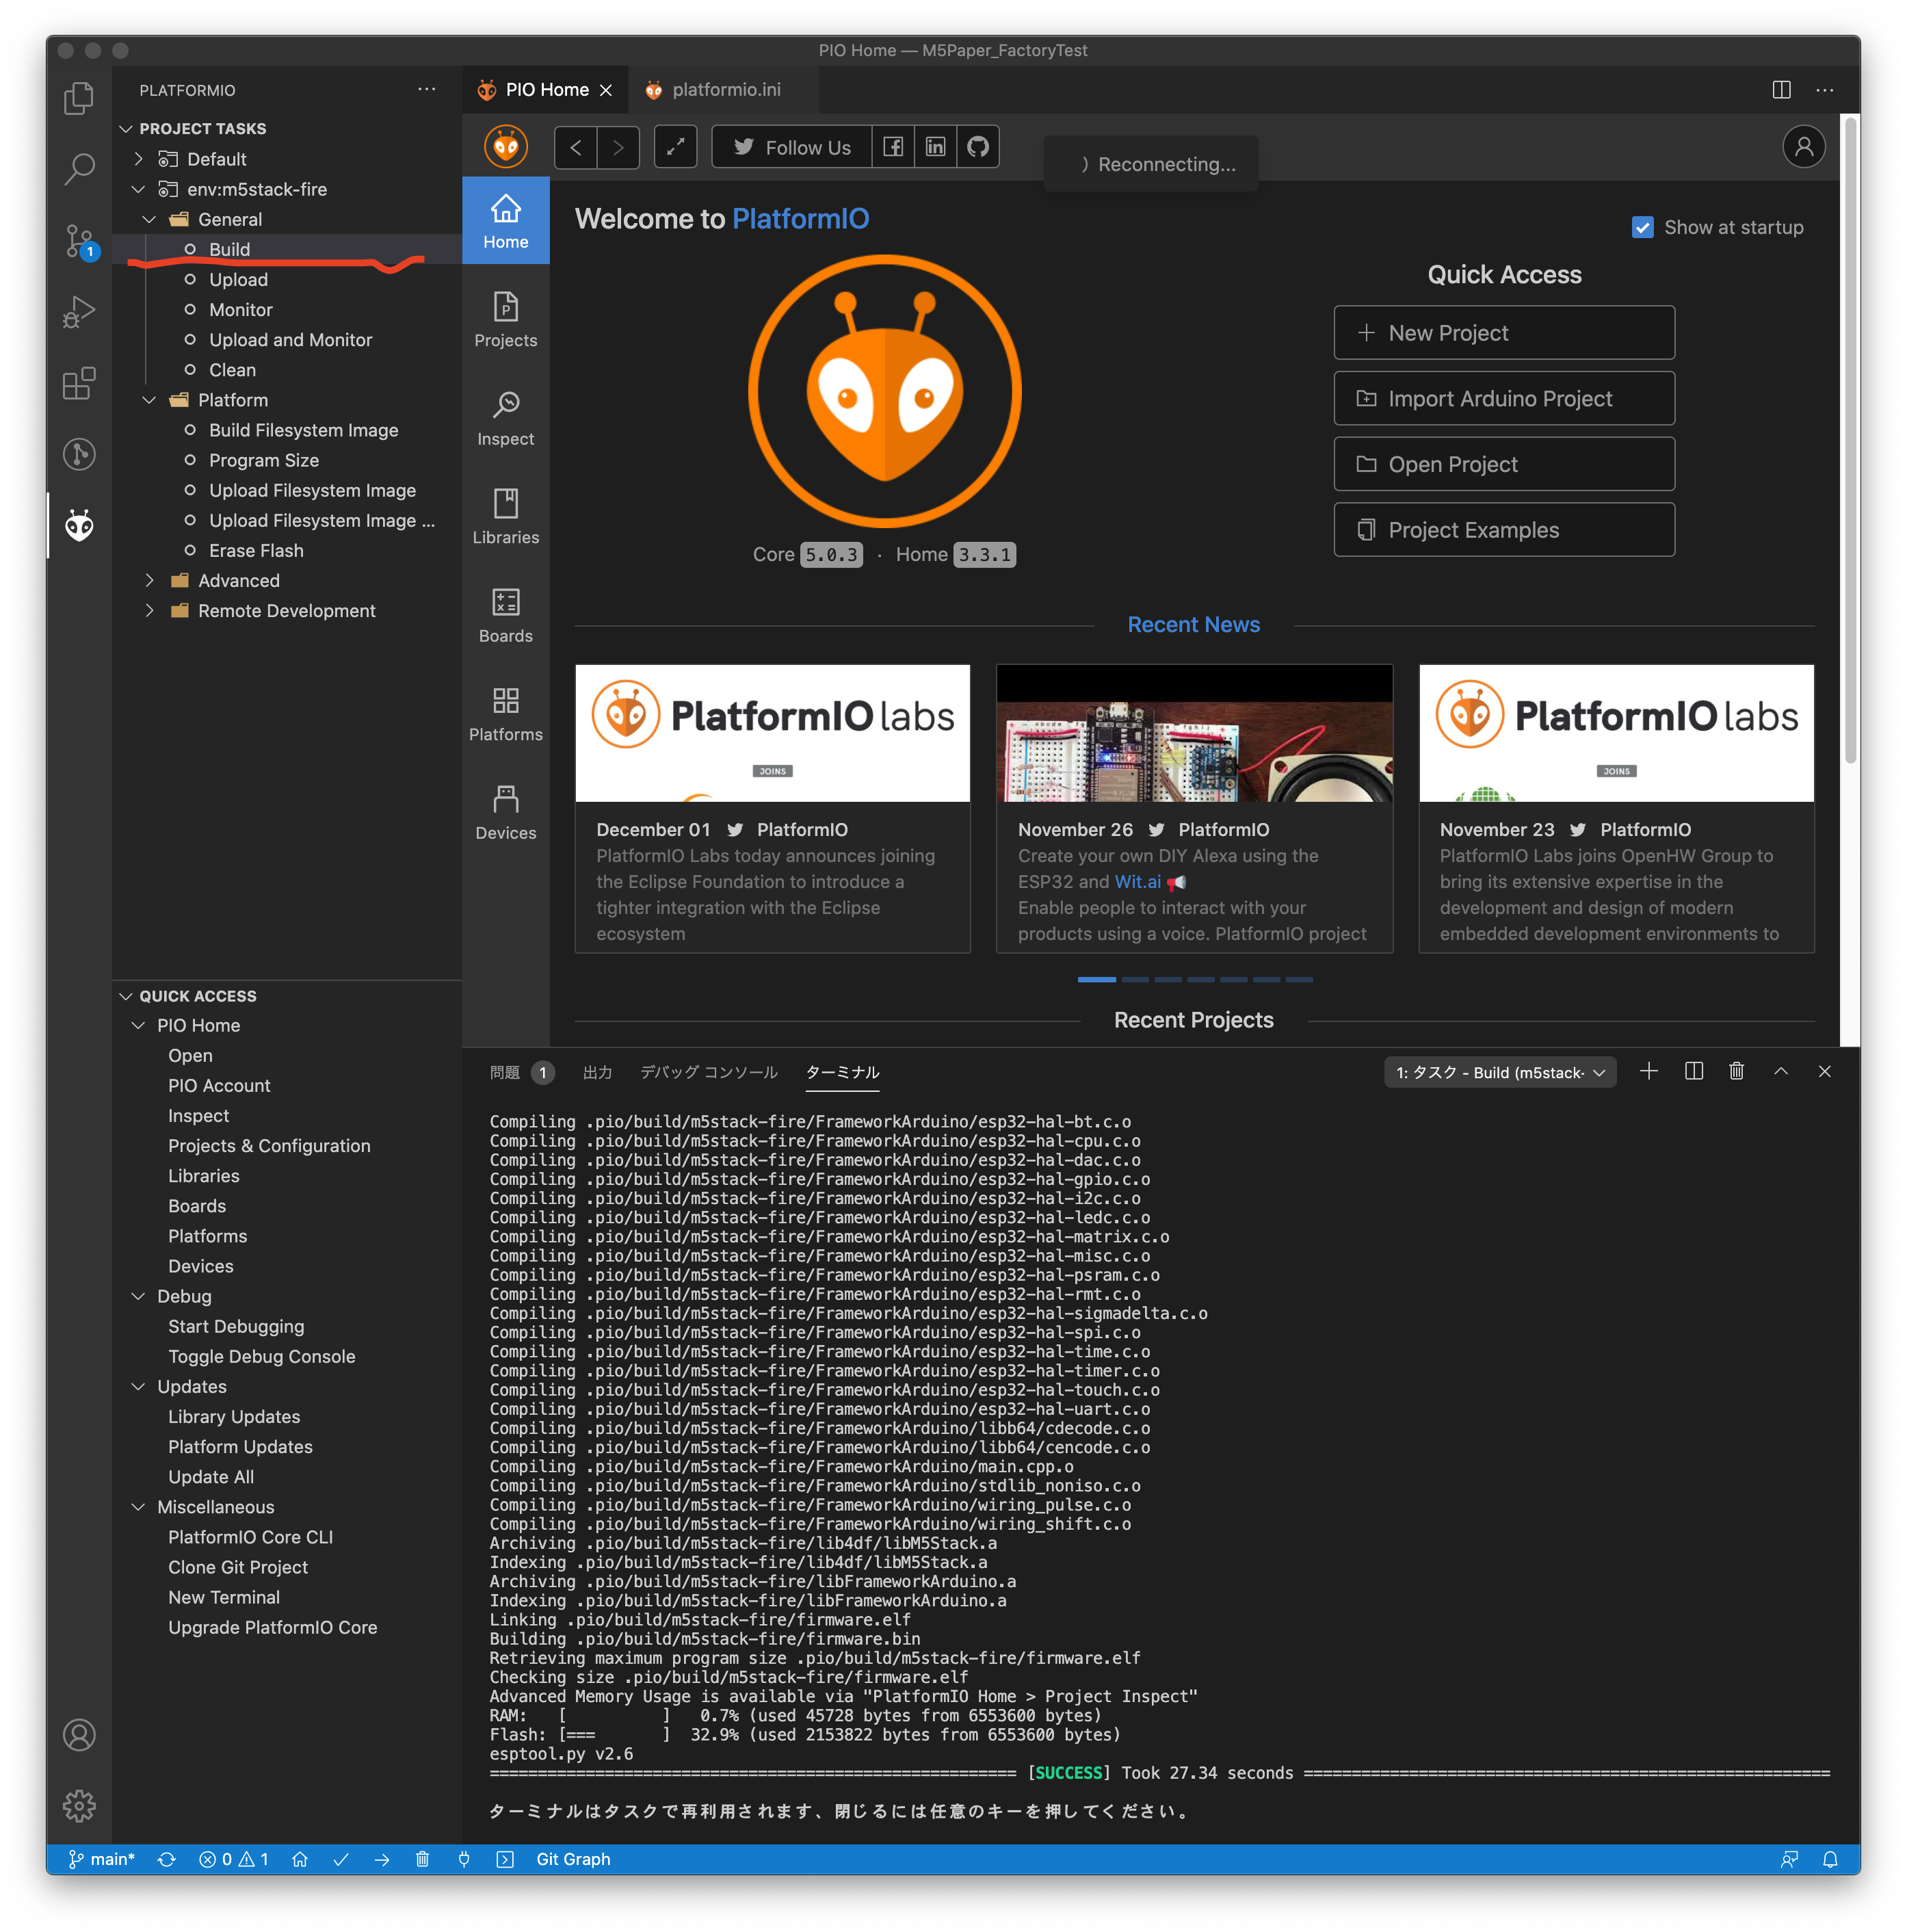Open the PlatformIO alien activity bar icon
Viewport: 1907px width, 1932px height.
pyautogui.click(x=79, y=525)
